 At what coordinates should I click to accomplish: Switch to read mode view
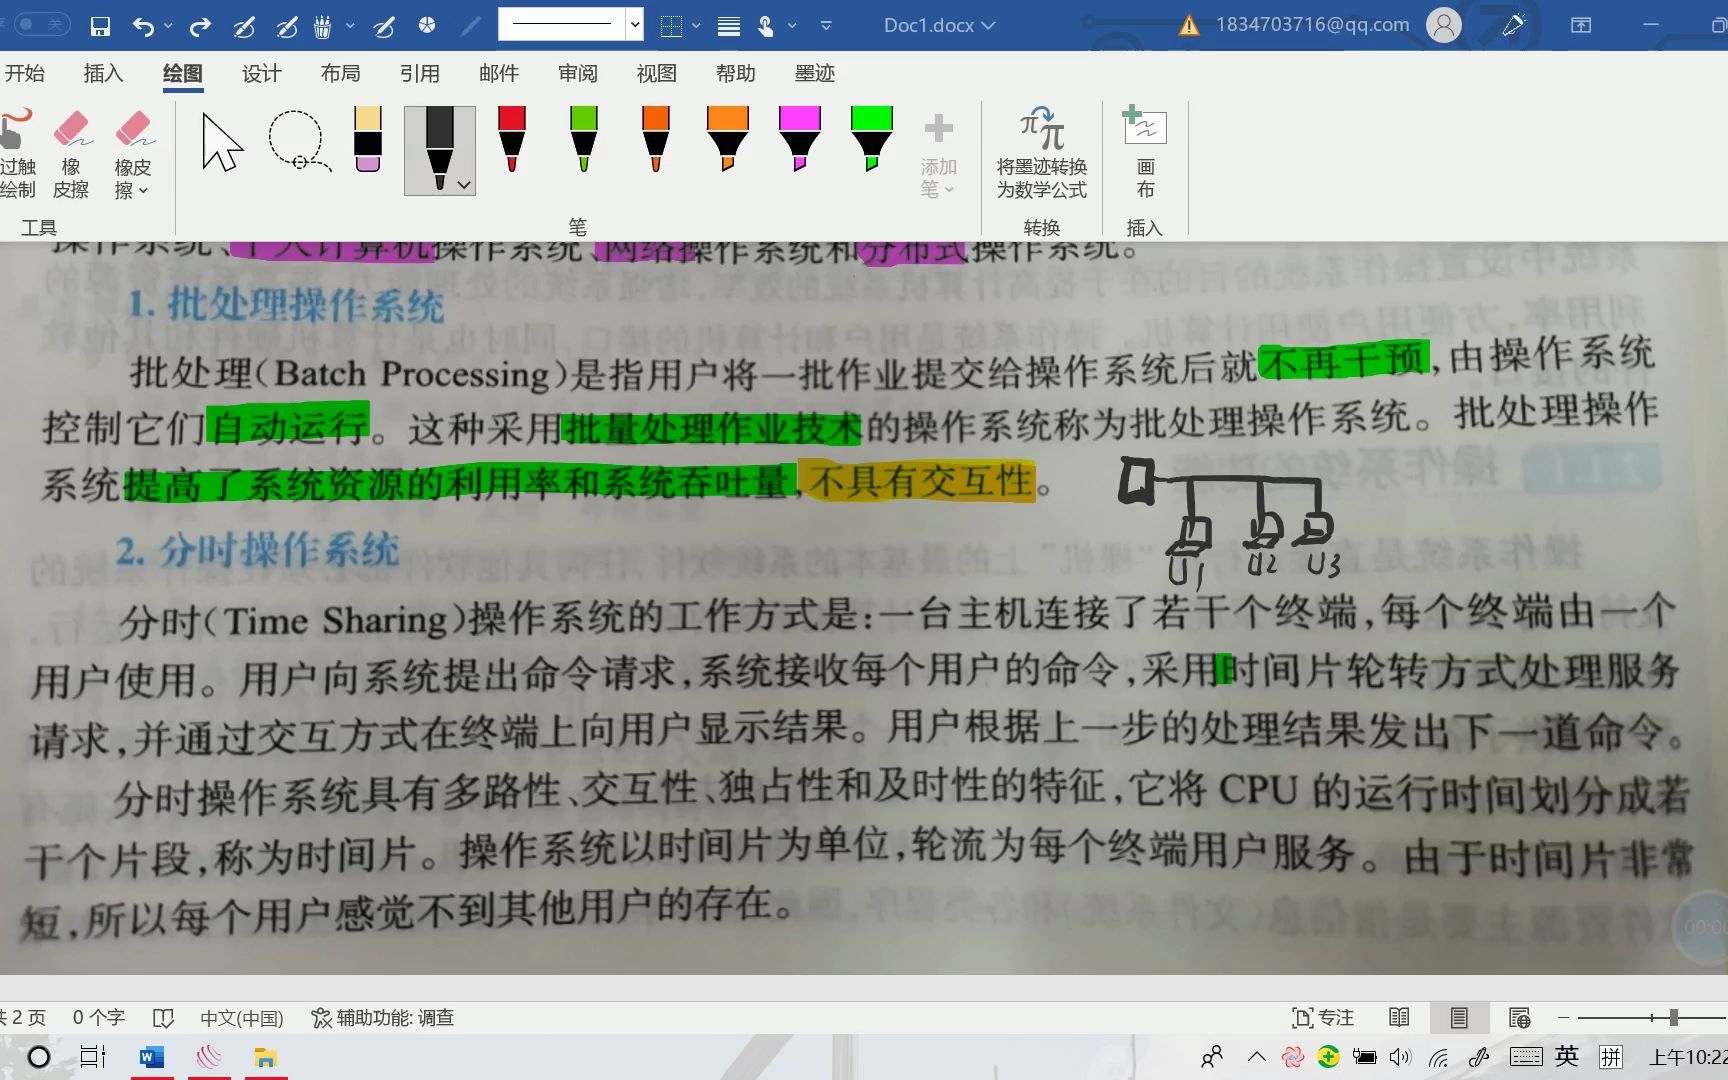tap(1399, 1016)
